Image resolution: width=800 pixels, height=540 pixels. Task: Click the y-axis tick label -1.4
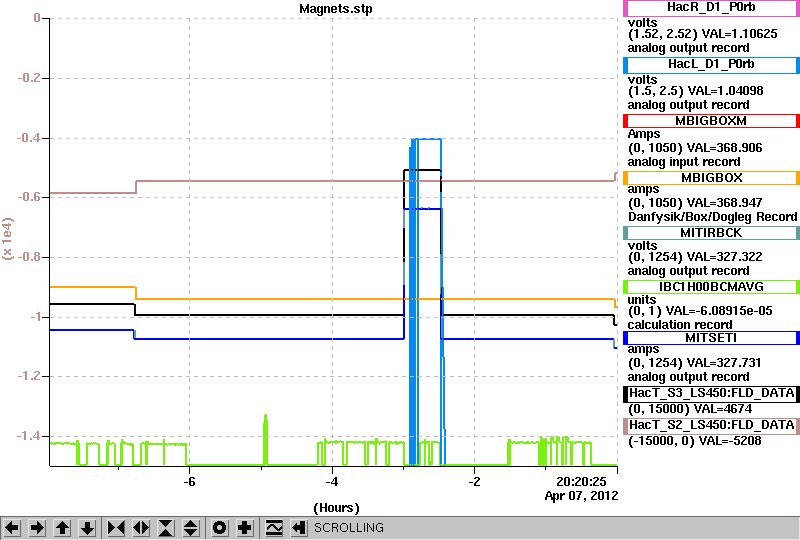29,436
